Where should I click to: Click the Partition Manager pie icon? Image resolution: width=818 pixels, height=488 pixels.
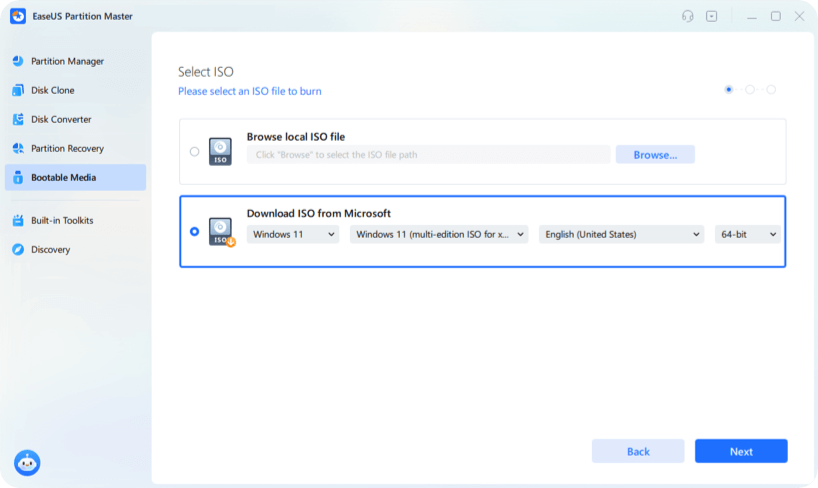18,61
